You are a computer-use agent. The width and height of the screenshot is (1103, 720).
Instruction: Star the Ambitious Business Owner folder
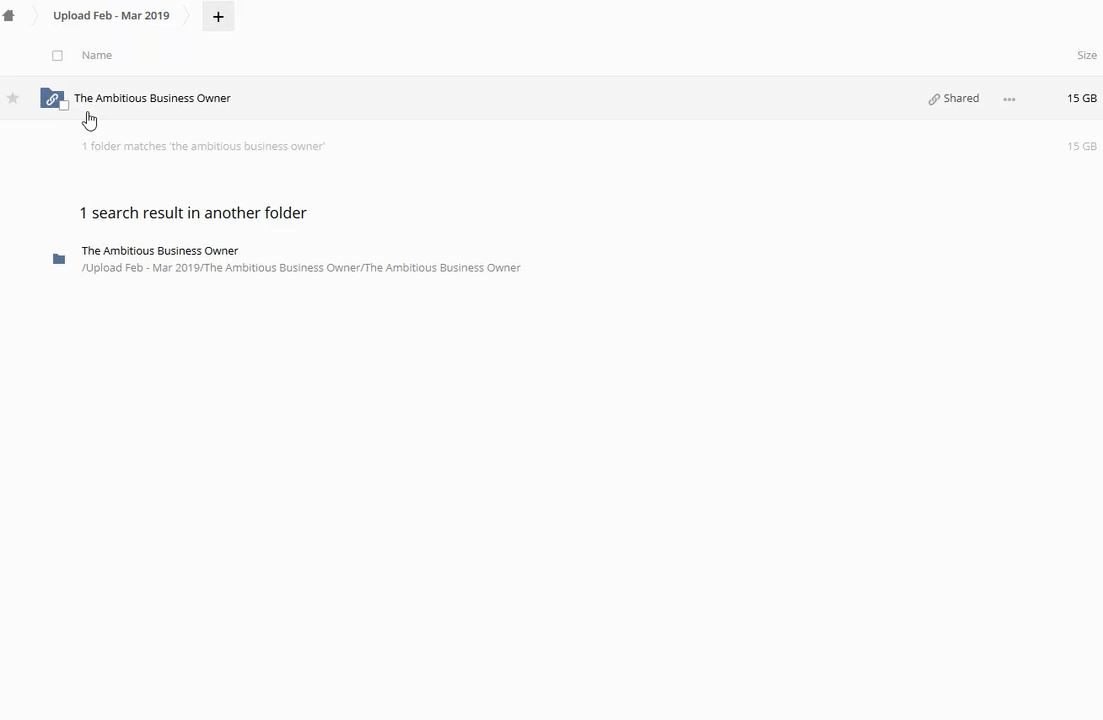pos(13,98)
